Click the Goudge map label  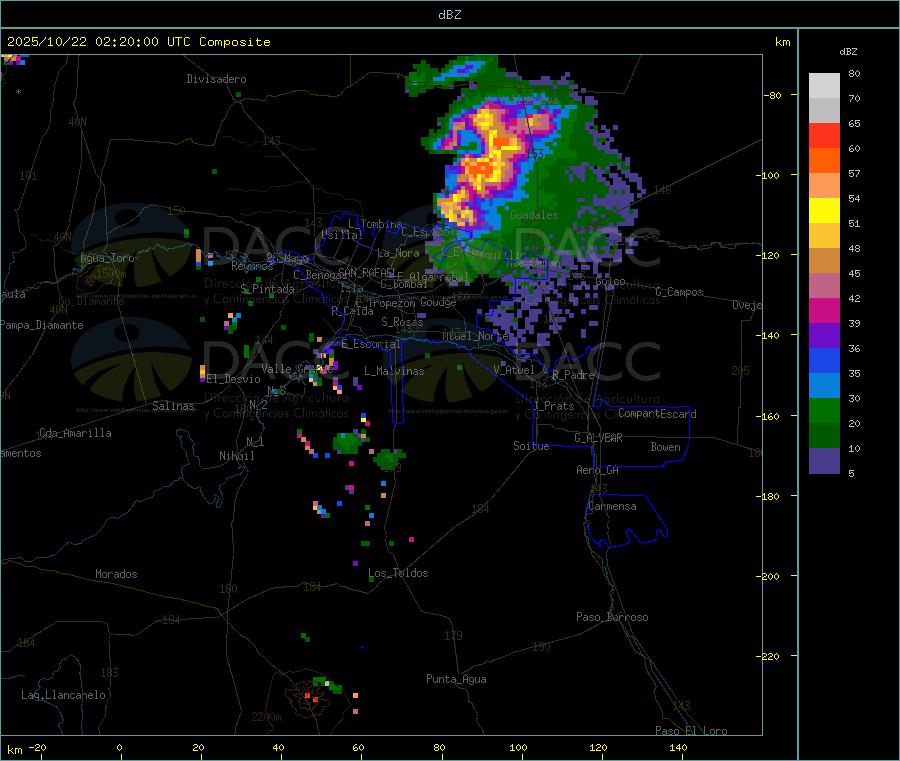(438, 302)
